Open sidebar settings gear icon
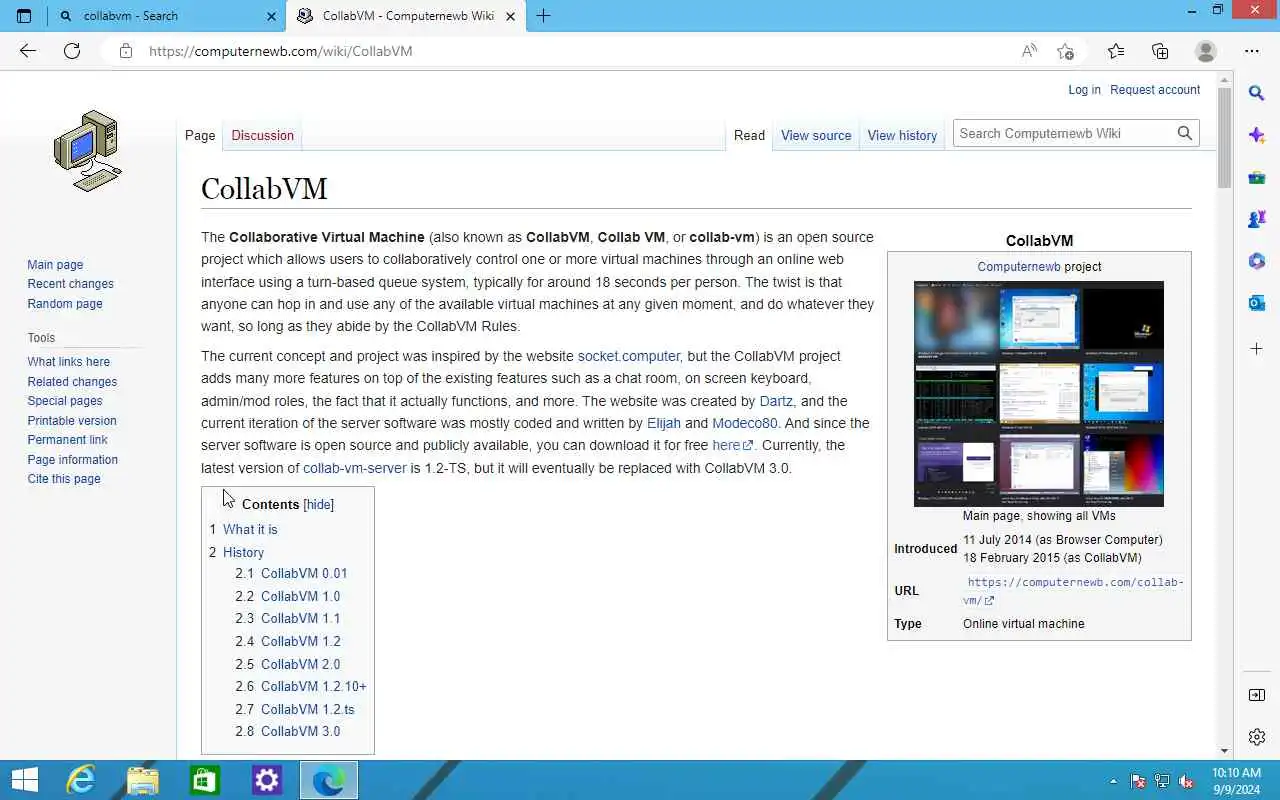 tap(1257, 737)
